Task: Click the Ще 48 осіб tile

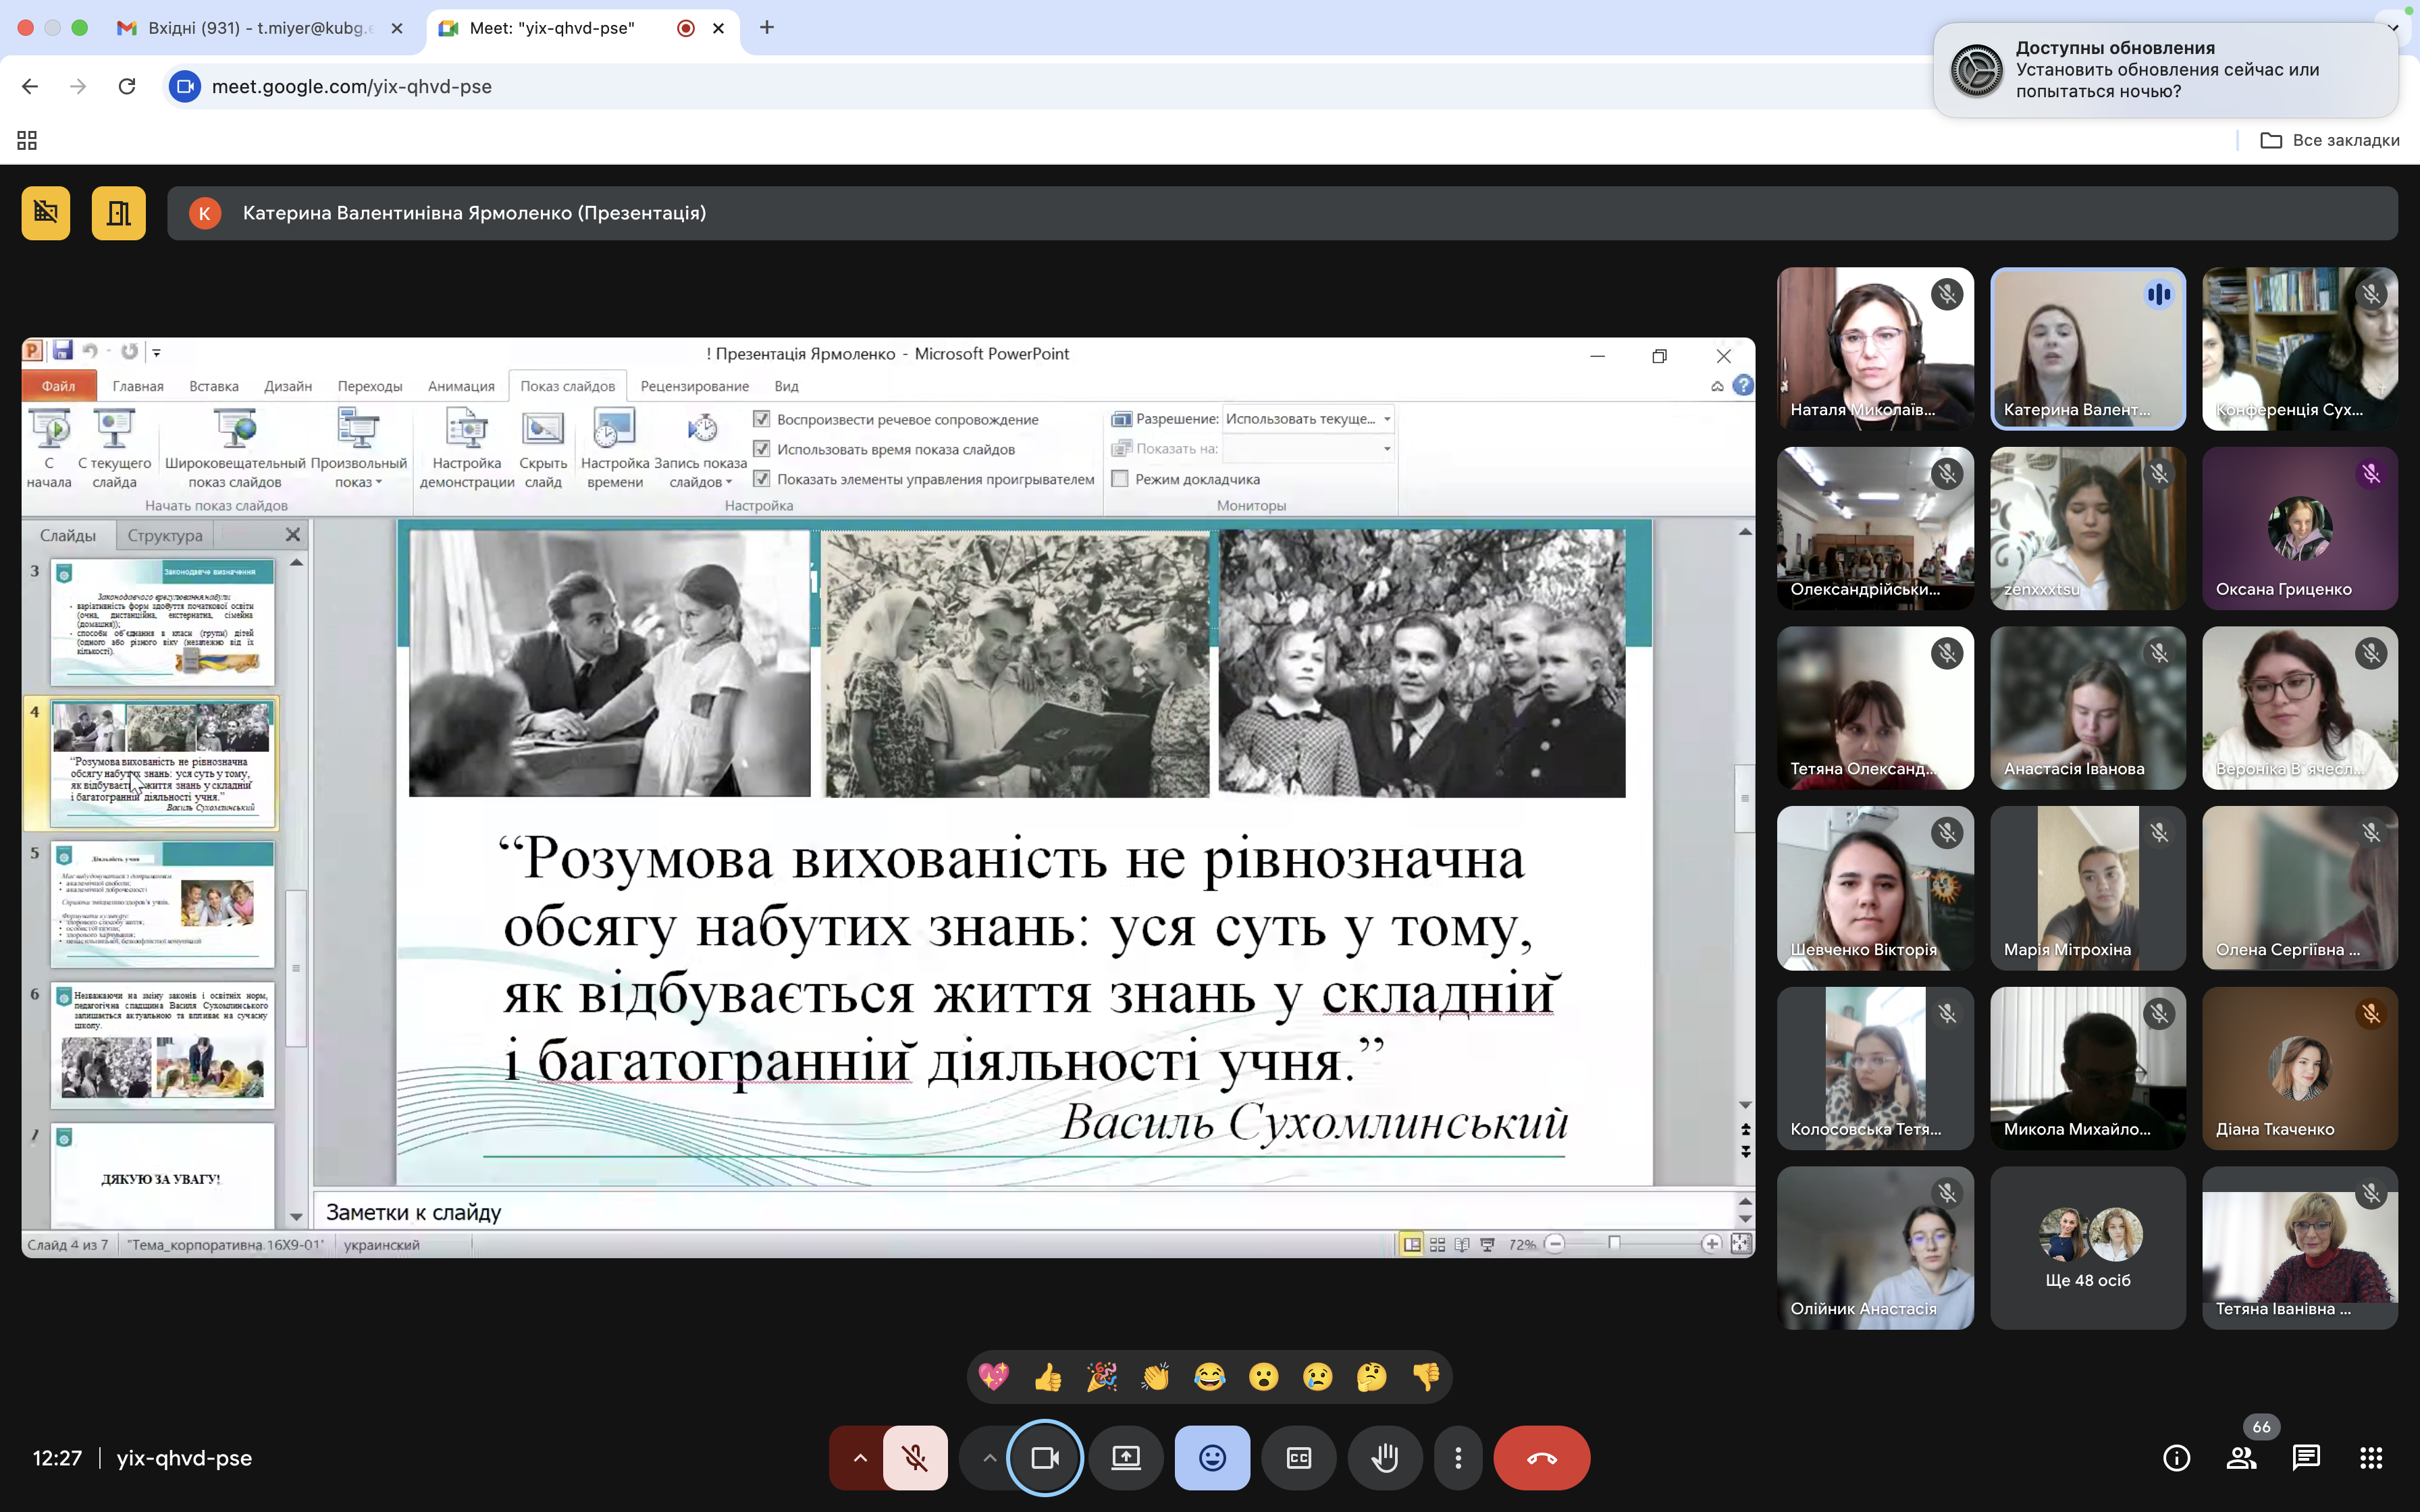Action: [x=2087, y=1248]
